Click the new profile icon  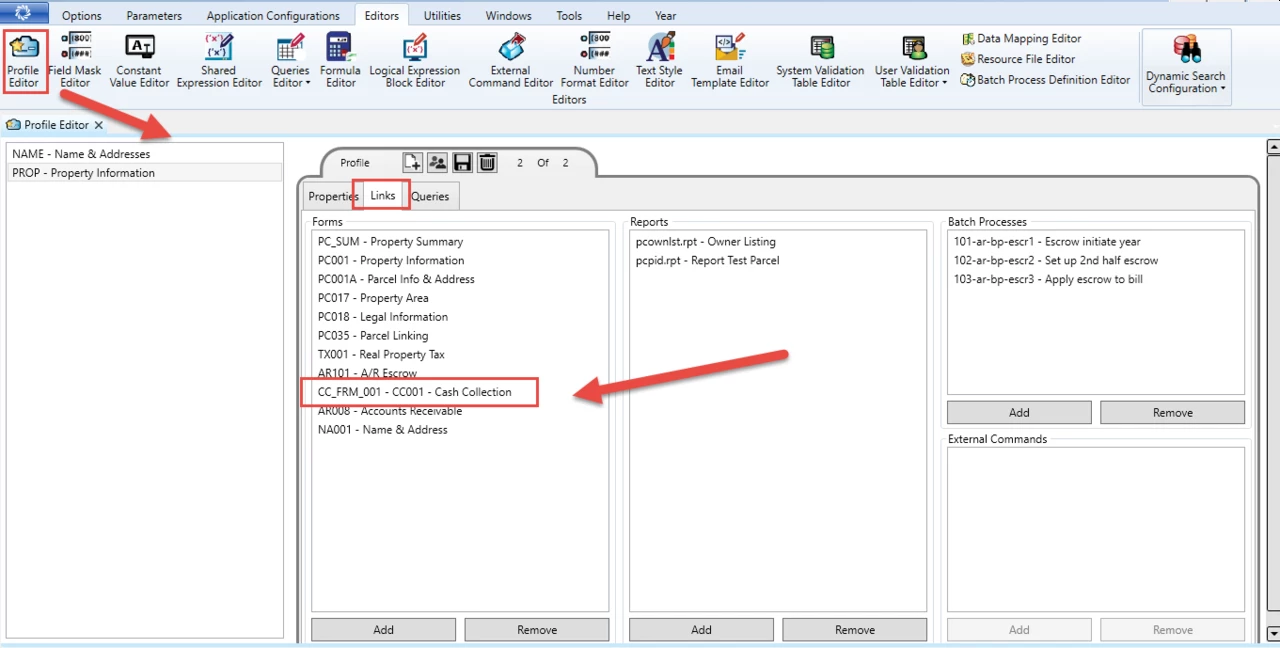point(412,163)
